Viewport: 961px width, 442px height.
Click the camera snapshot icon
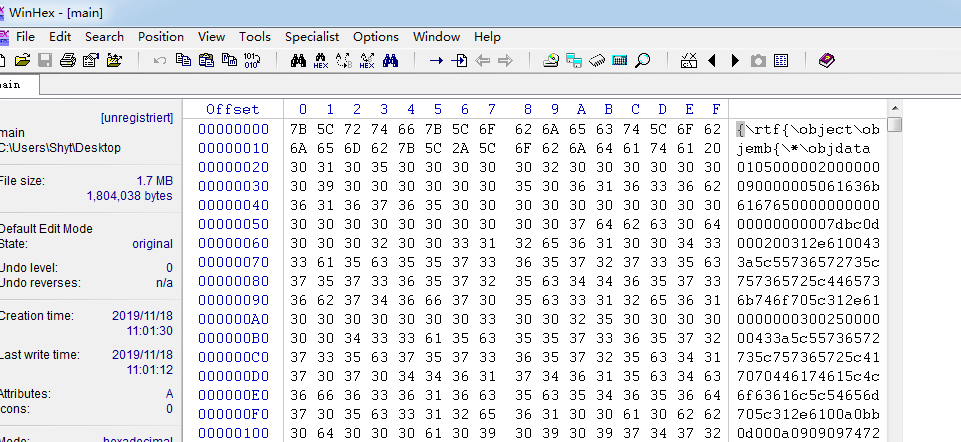(x=758, y=60)
